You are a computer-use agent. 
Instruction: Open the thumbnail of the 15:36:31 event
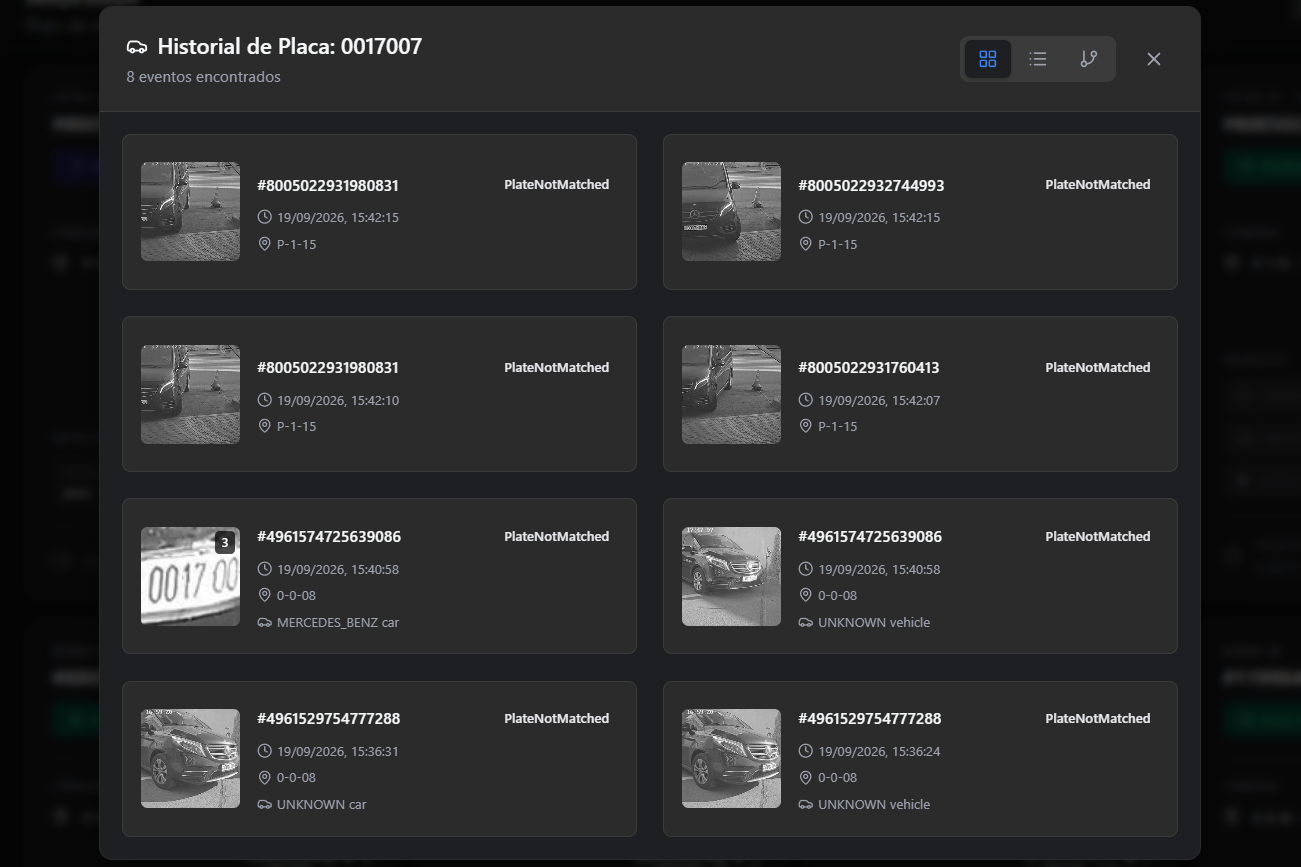190,758
